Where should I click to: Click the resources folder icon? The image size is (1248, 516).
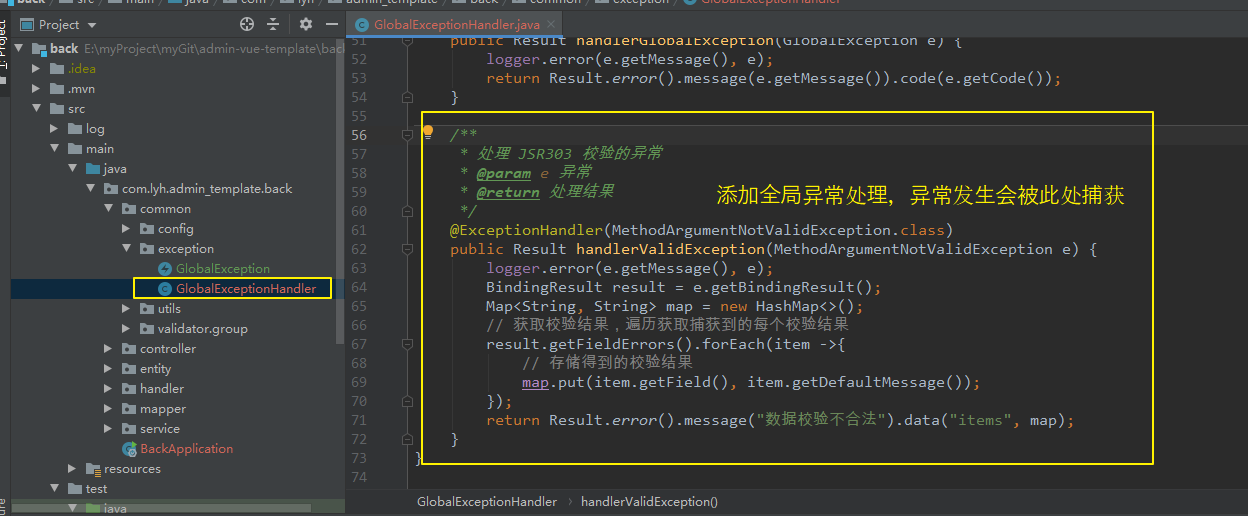pos(93,468)
